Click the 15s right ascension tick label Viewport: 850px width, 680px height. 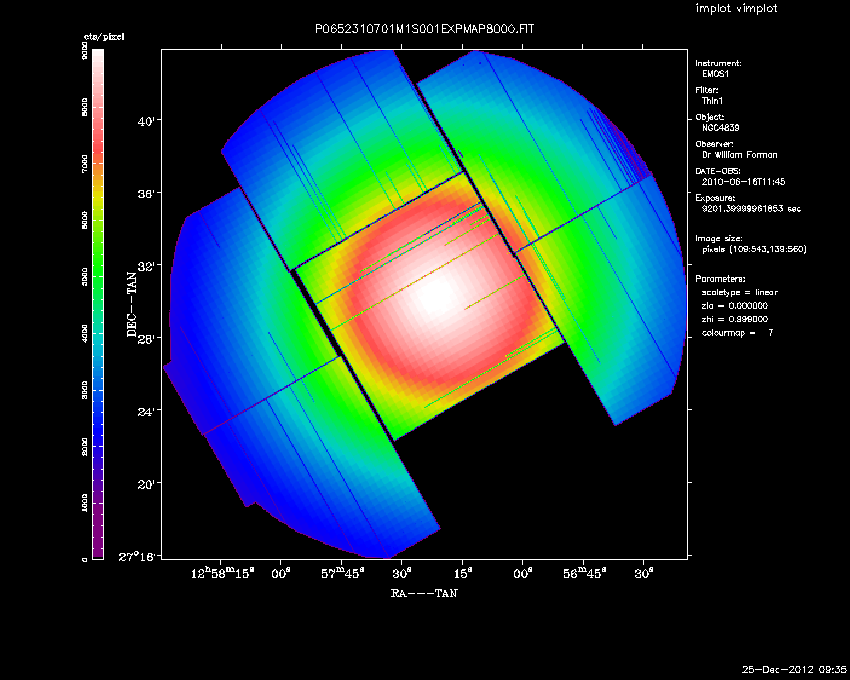point(463,573)
